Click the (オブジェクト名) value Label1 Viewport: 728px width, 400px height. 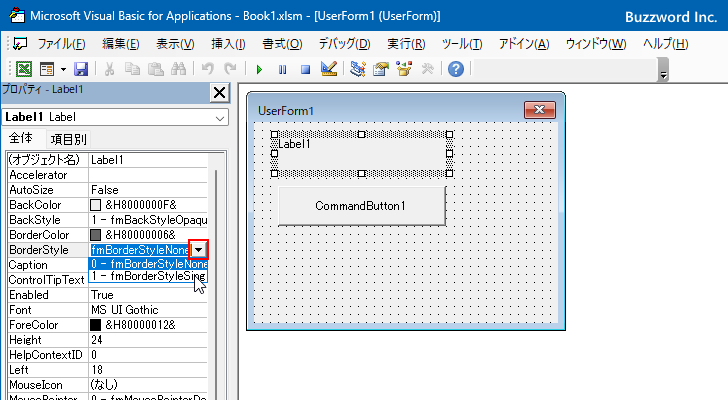[x=148, y=160]
